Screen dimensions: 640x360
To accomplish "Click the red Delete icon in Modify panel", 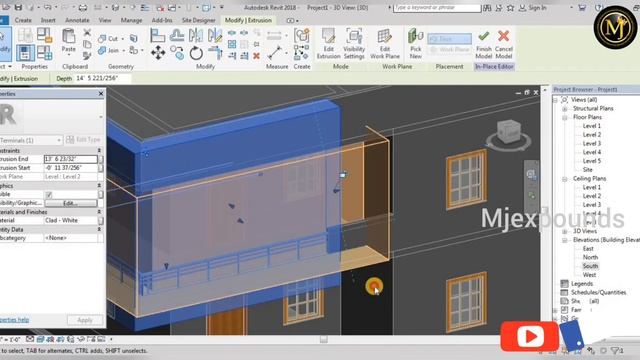I will click(256, 56).
